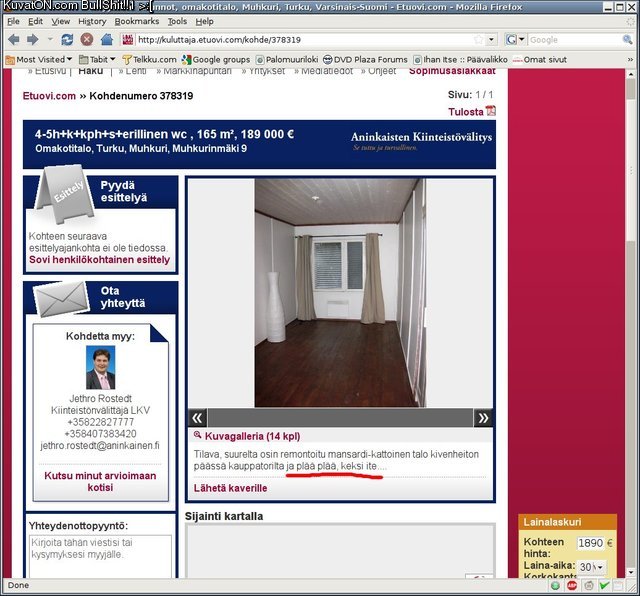Open the Bookmarks menu
640x596 pixels.
[137, 22]
